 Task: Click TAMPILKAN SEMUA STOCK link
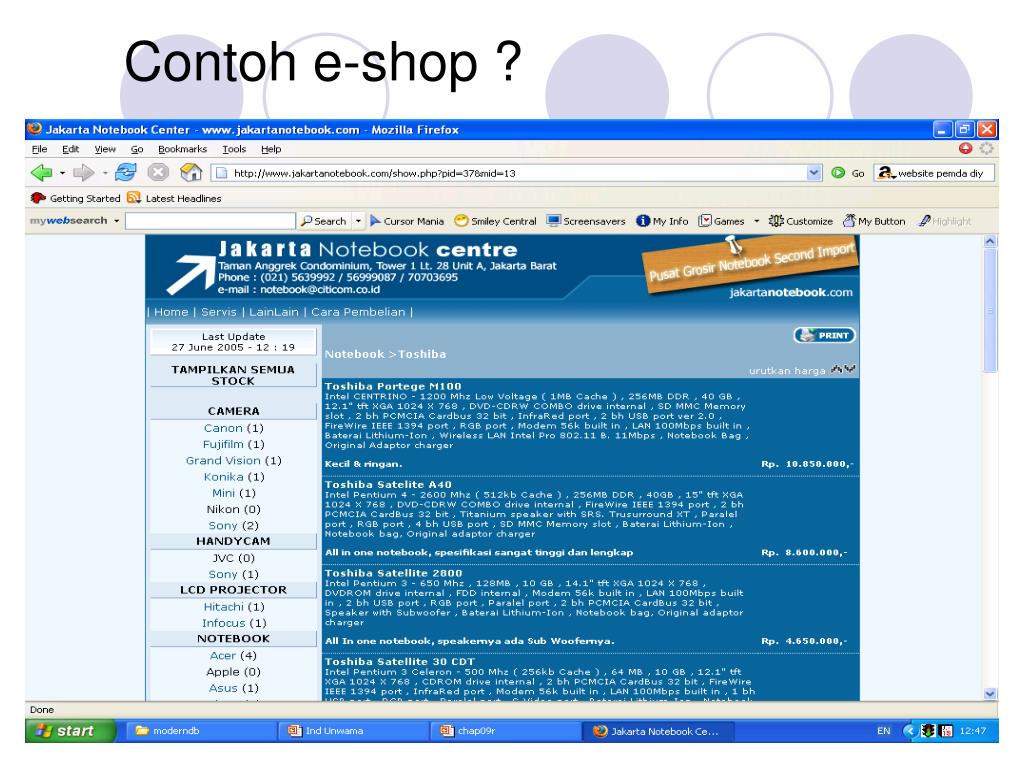tap(233, 375)
